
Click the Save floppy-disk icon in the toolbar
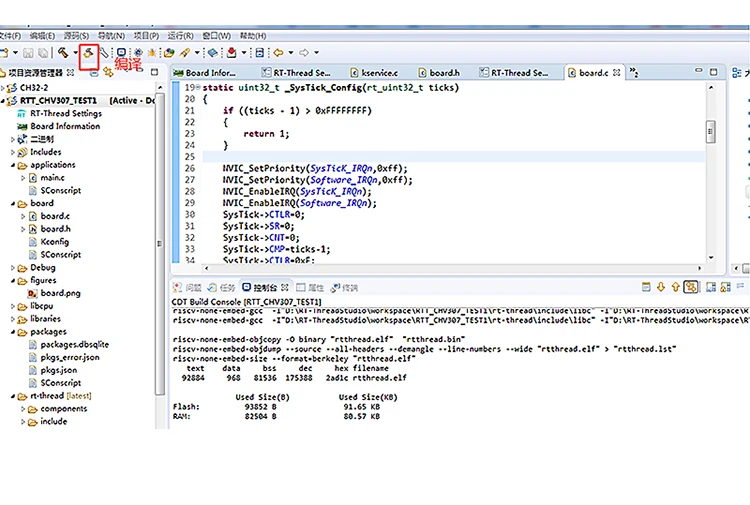[28, 53]
